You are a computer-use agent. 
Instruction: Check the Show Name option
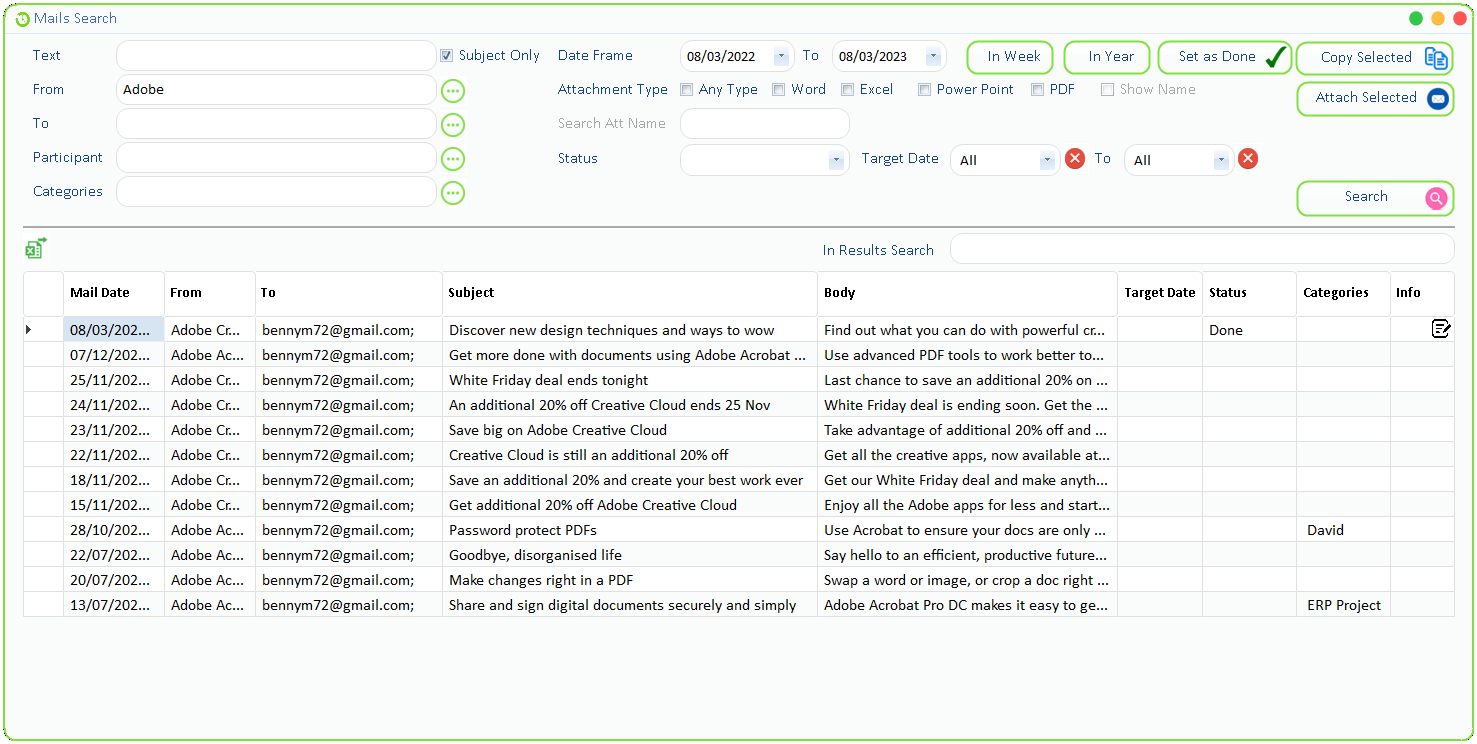(x=1107, y=89)
